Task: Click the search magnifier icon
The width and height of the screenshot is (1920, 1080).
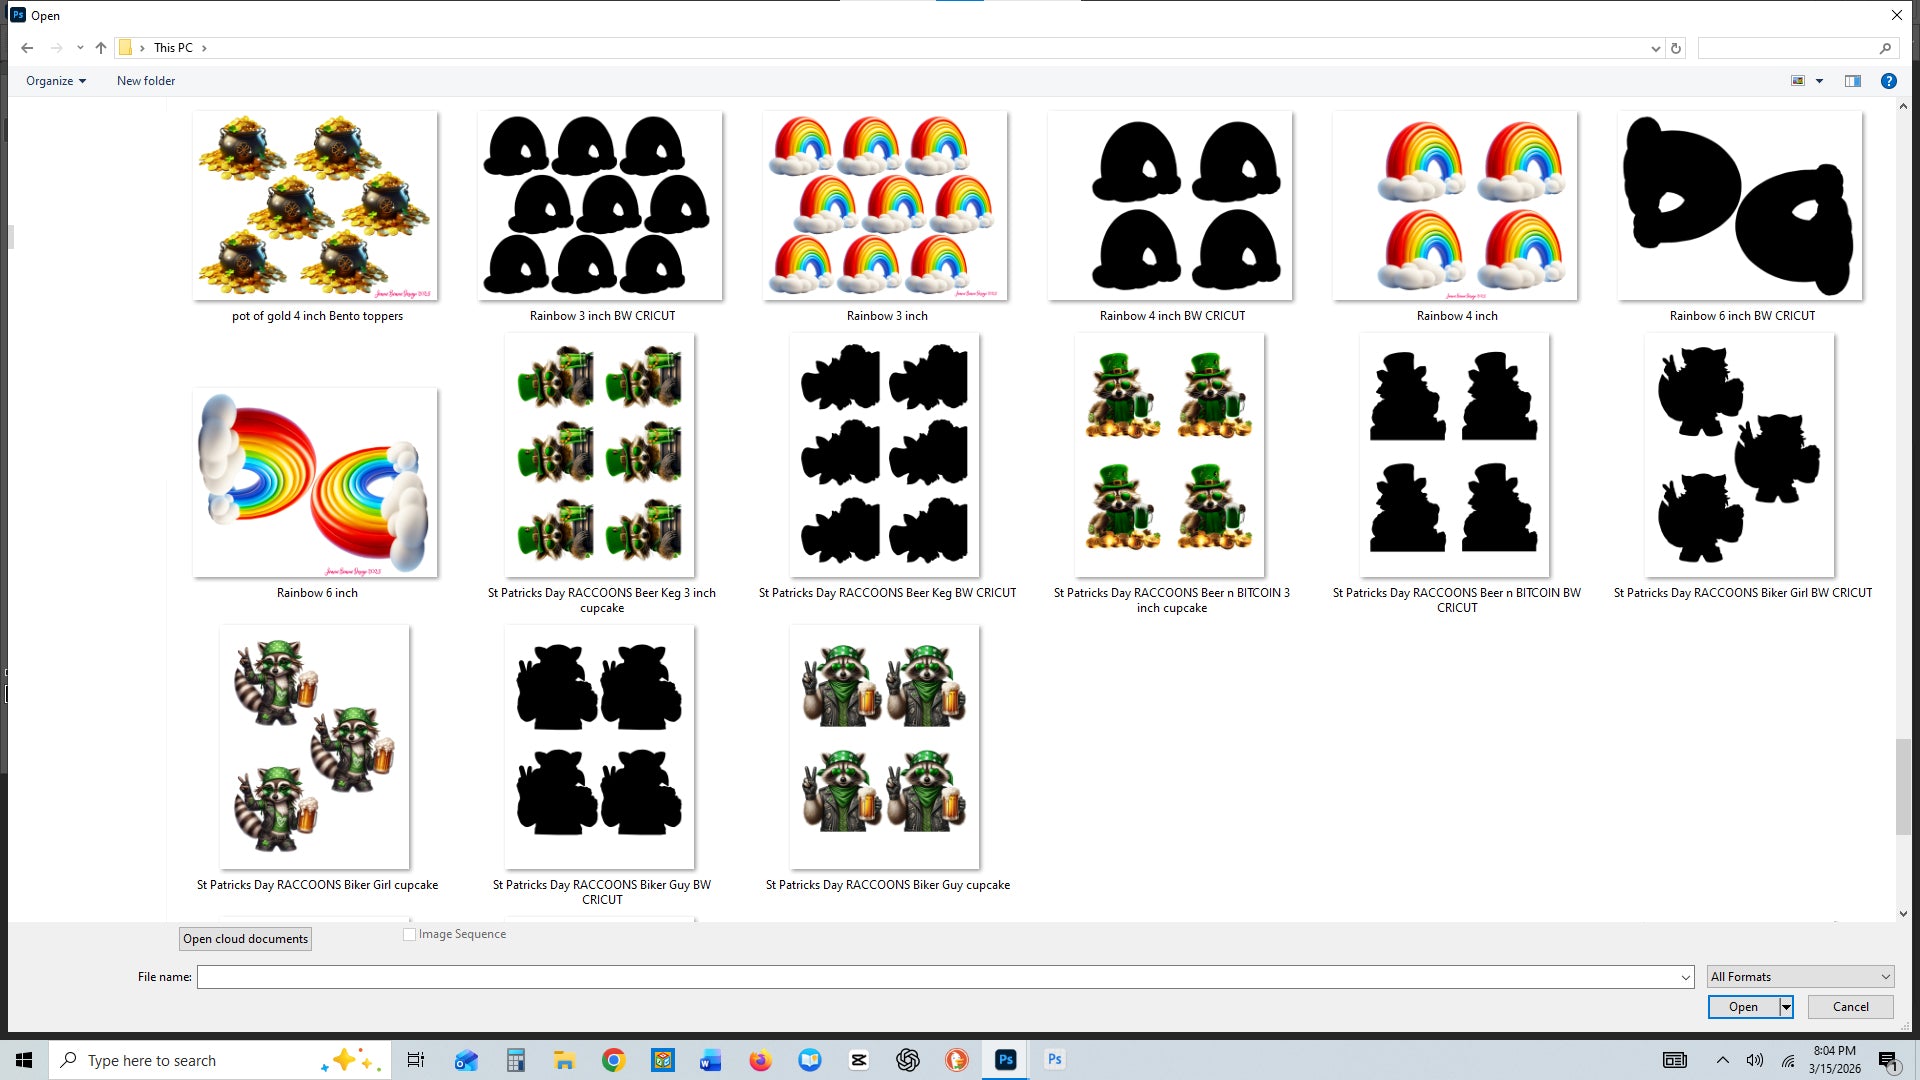Action: 1885,48
